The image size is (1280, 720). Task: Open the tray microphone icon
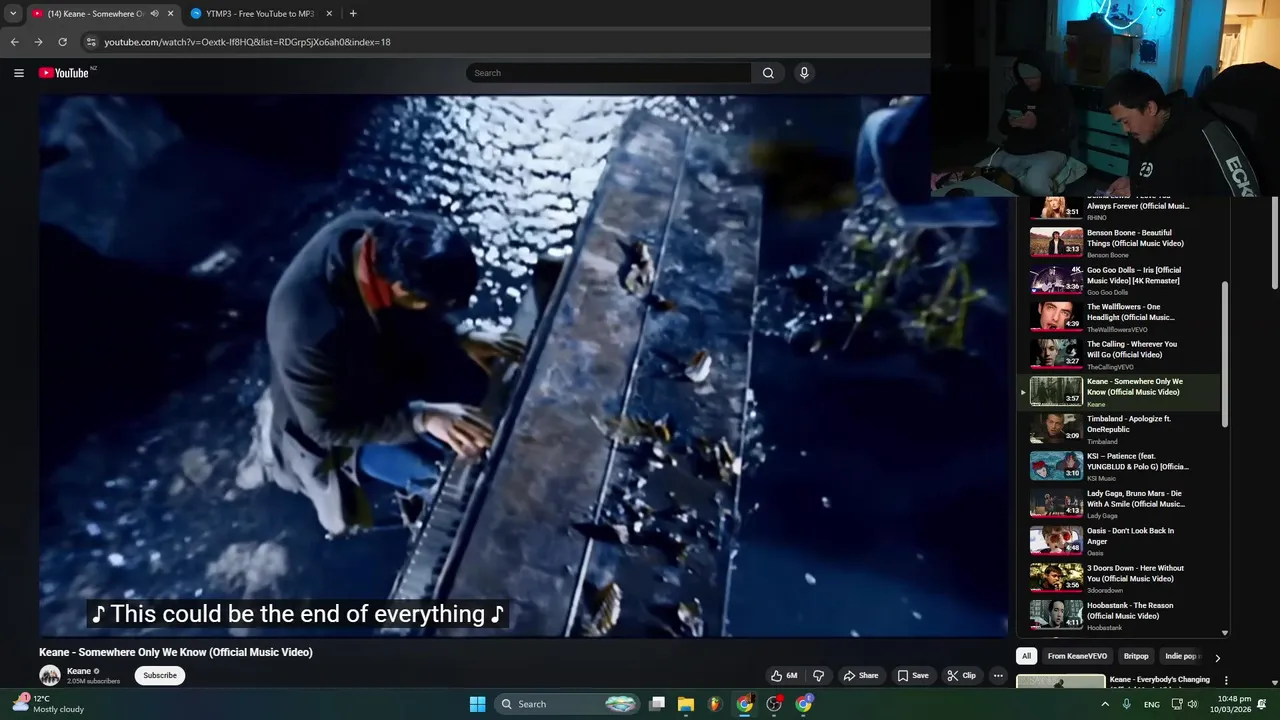(1127, 704)
